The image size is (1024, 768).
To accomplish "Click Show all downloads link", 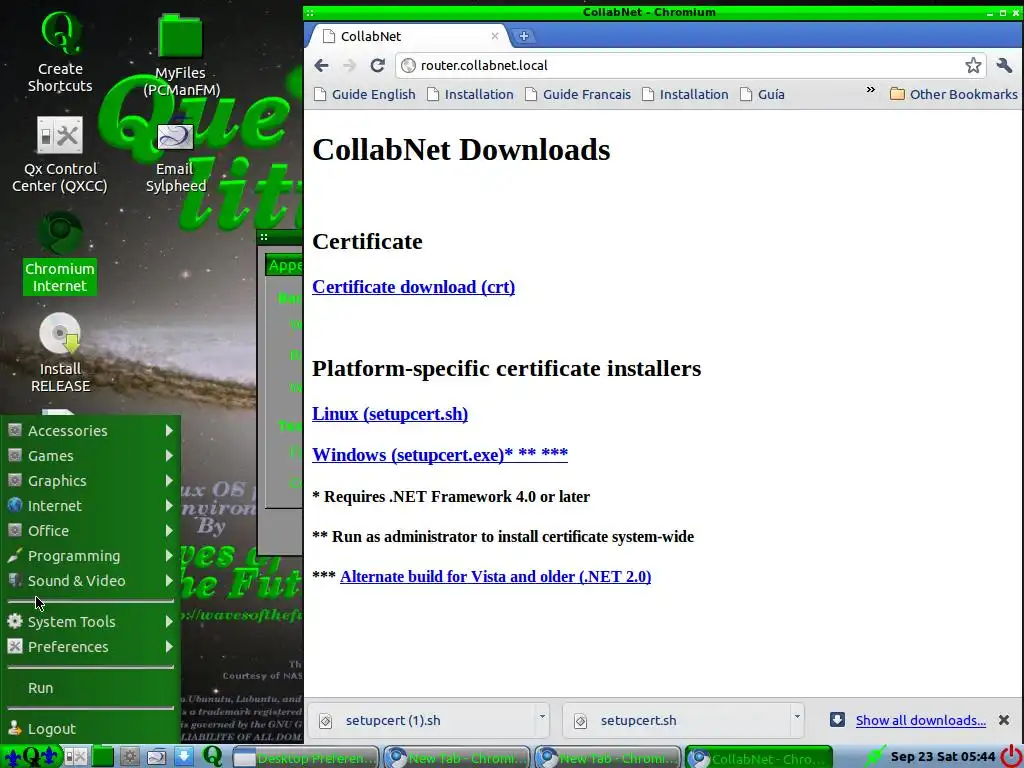I will [x=921, y=720].
